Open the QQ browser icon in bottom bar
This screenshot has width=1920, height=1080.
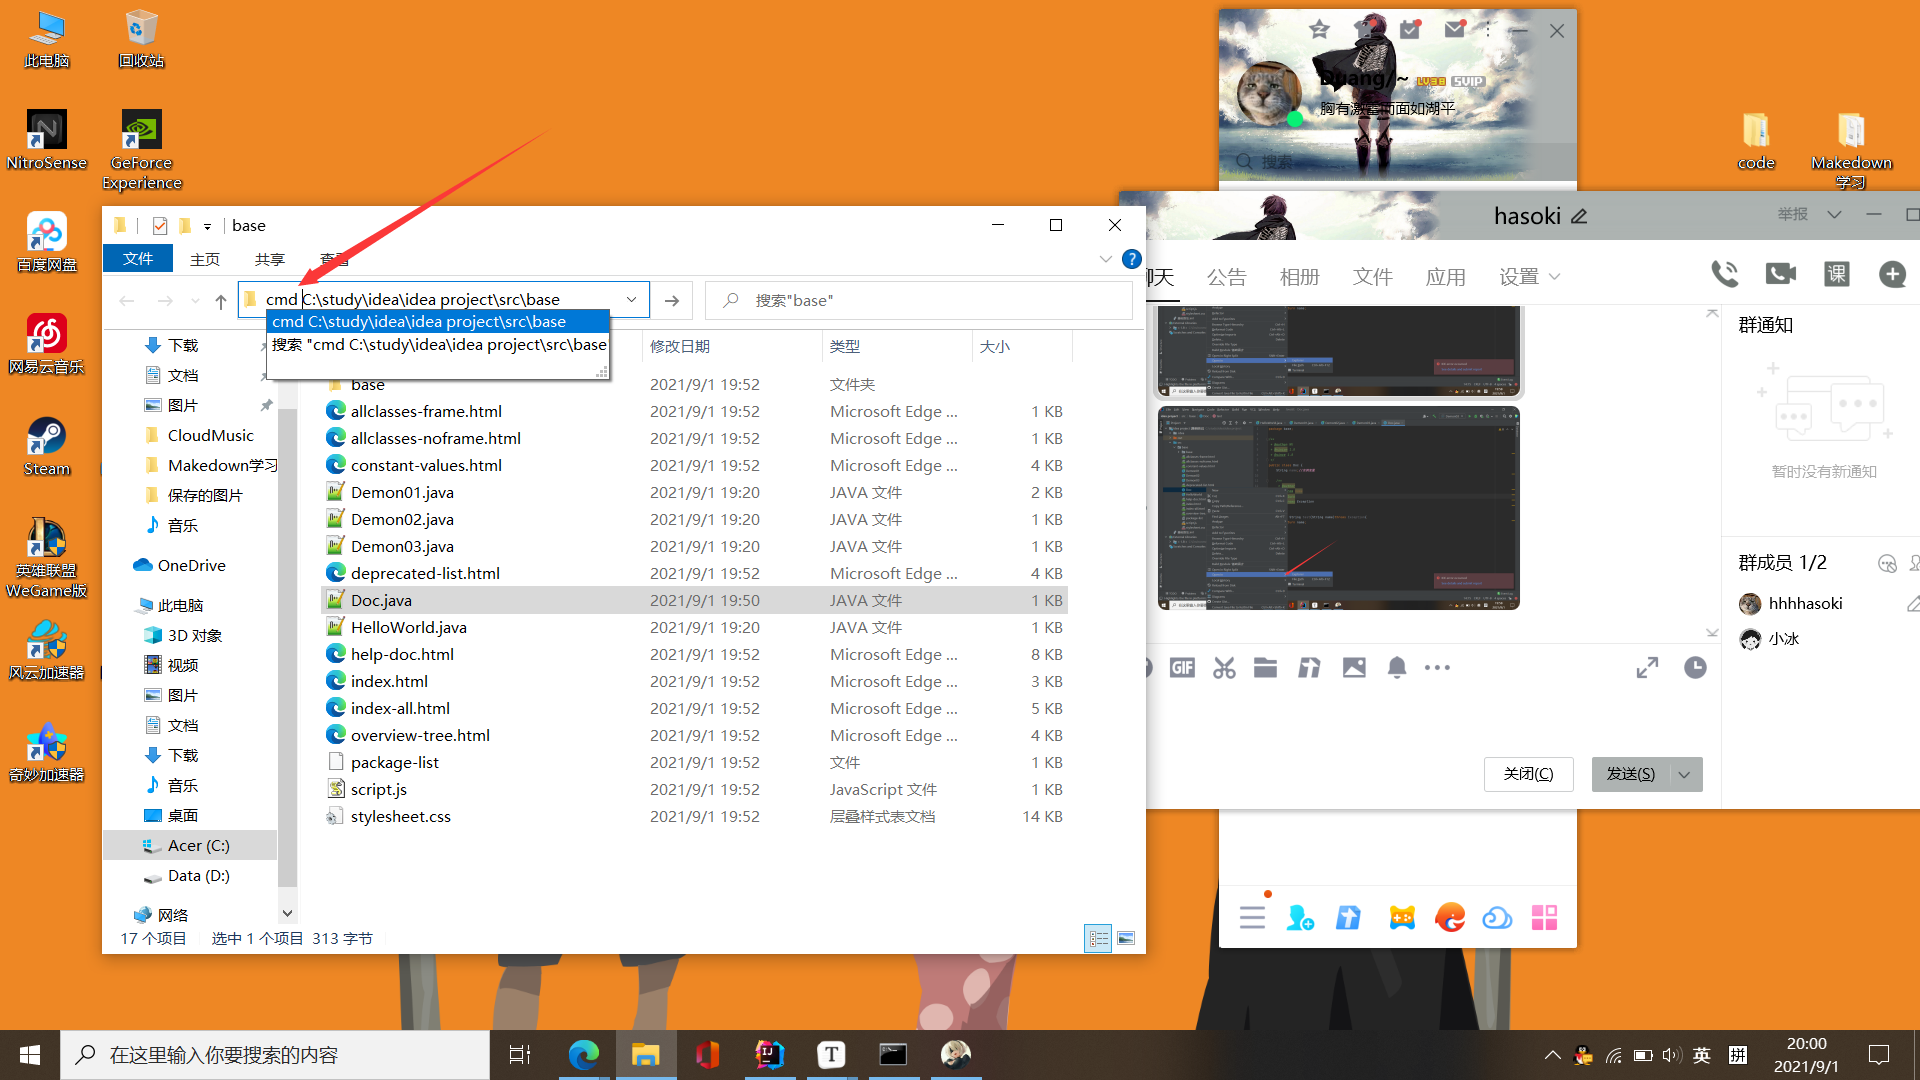pyautogui.click(x=1449, y=917)
